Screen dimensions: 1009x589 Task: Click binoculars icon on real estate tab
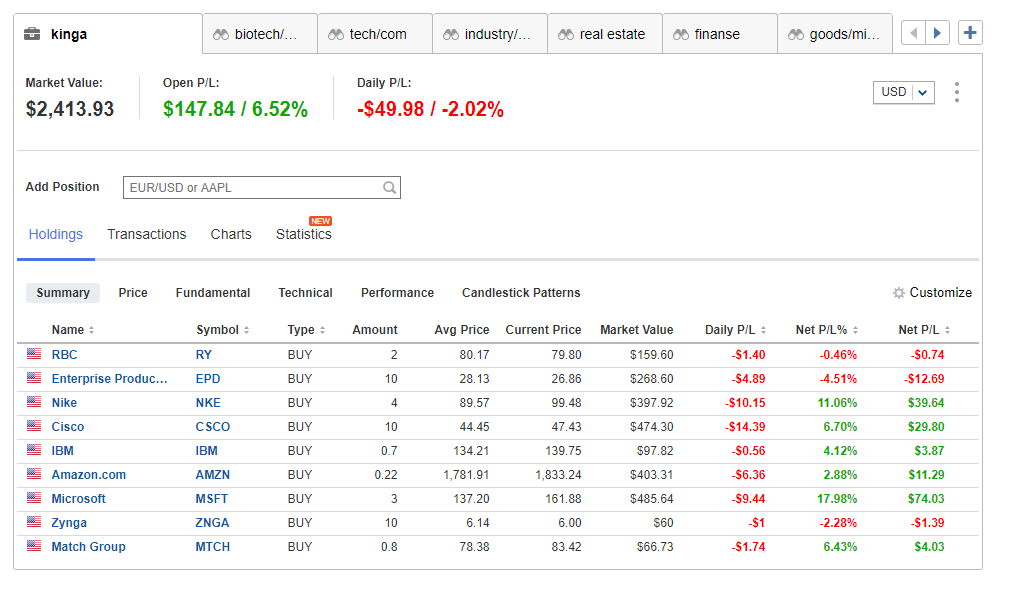566,35
